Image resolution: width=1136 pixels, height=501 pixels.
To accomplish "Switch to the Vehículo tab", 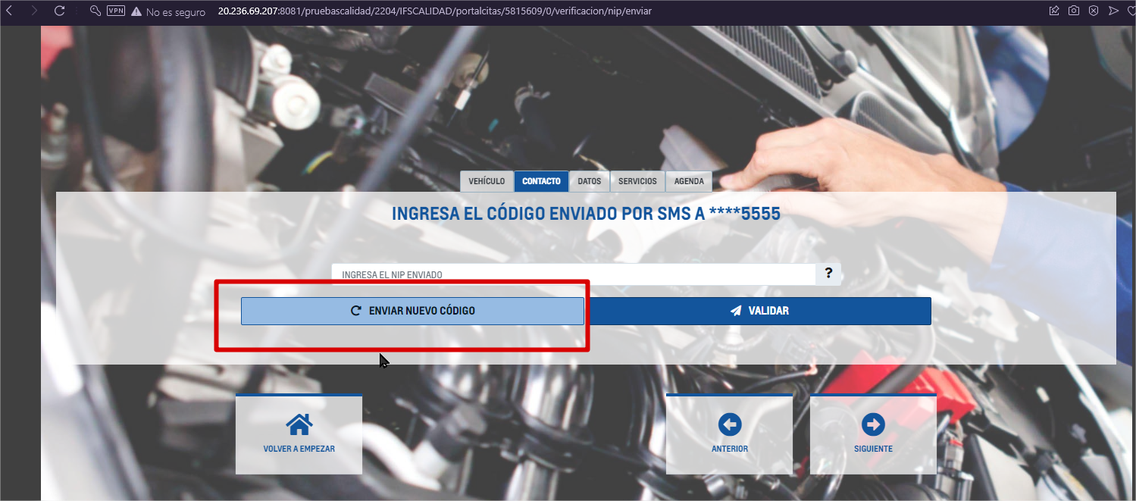I will (487, 181).
